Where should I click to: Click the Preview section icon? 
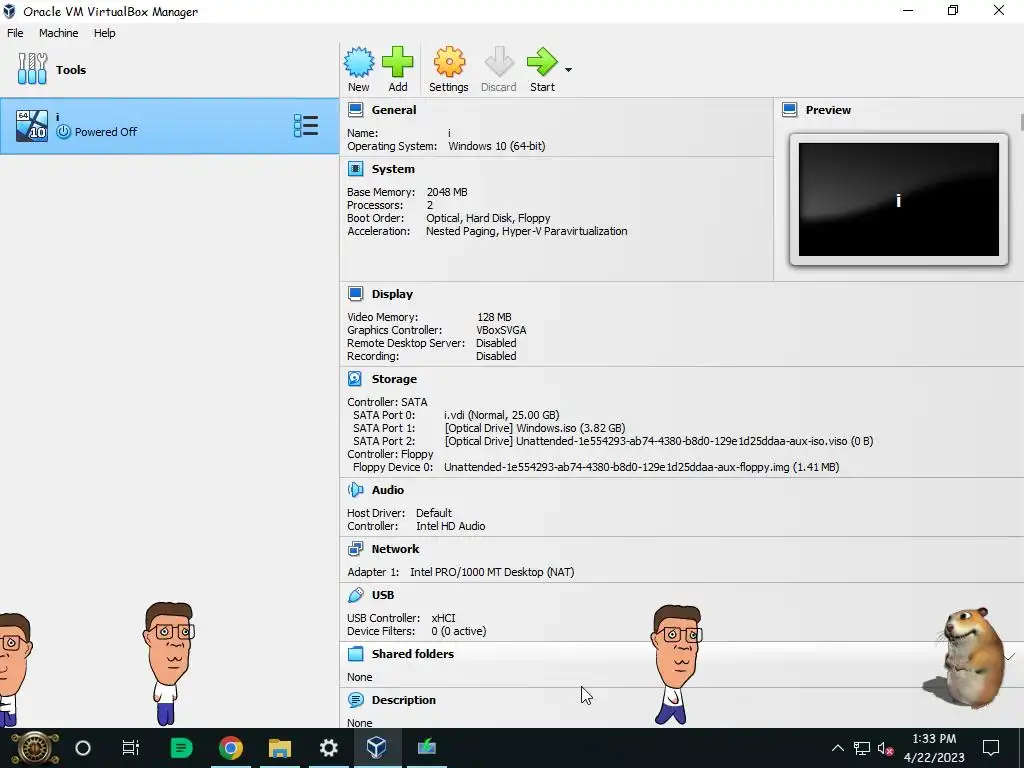click(790, 110)
